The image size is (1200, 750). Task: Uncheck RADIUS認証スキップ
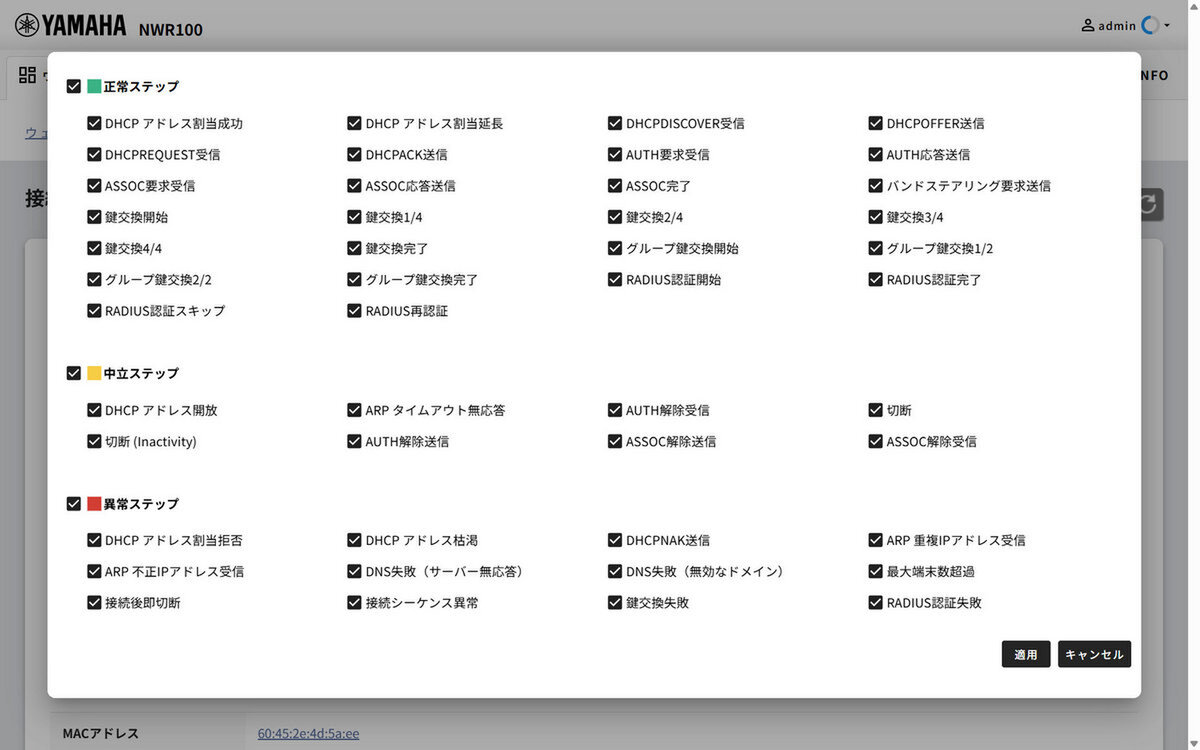pos(94,311)
